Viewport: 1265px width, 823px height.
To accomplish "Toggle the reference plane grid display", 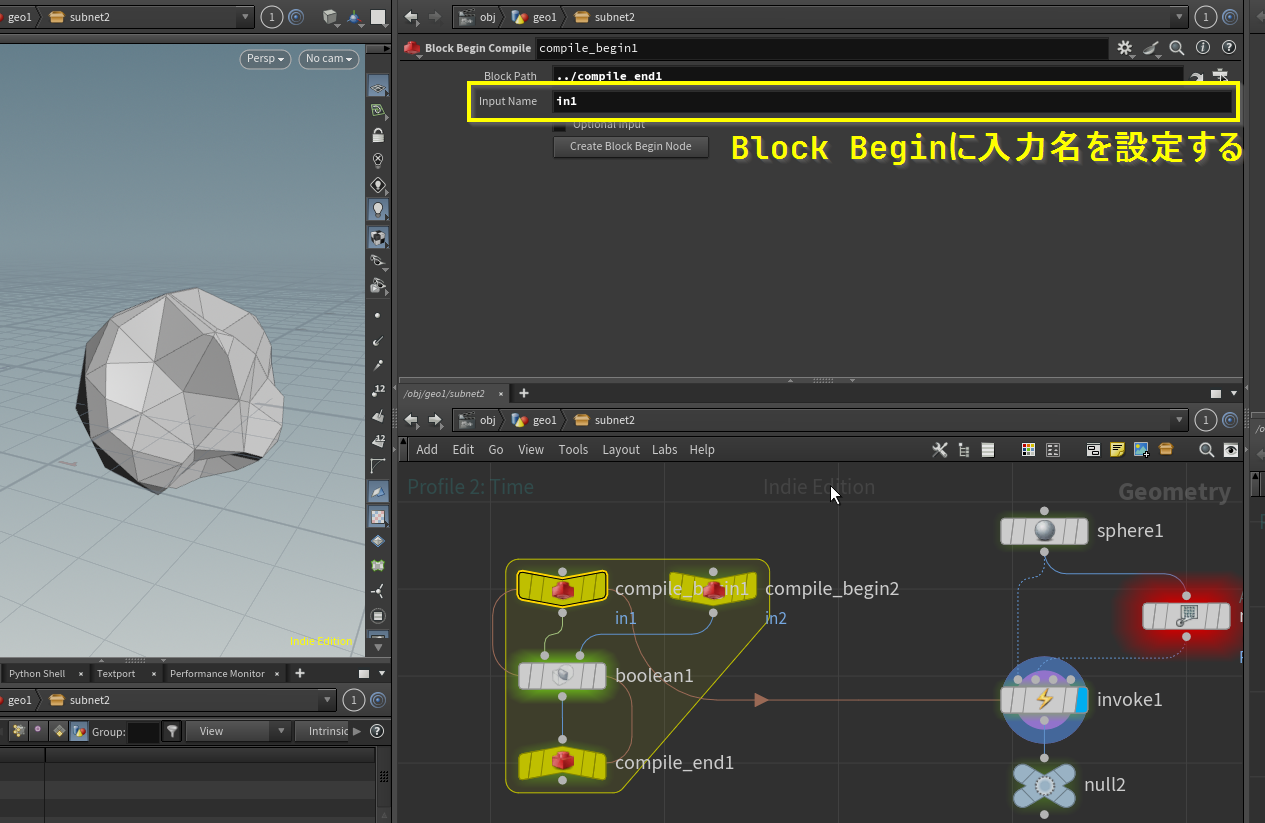I will click(378, 110).
